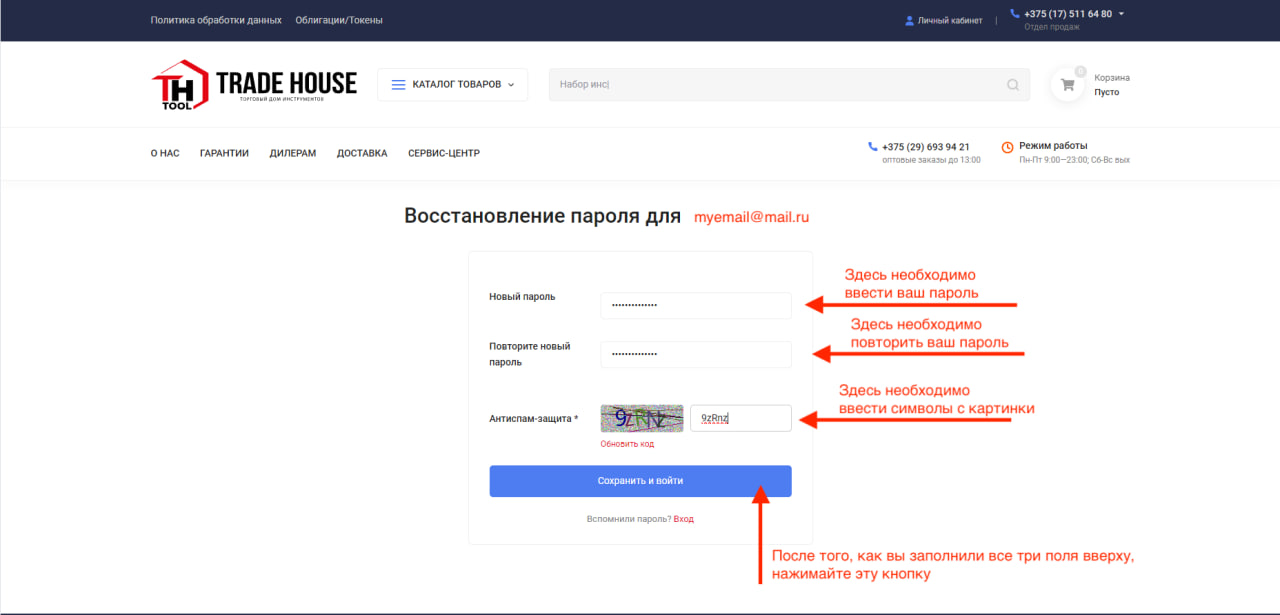Image resolution: width=1280 pixels, height=615 pixels.
Task: Click the Trade House logo
Action: point(254,85)
